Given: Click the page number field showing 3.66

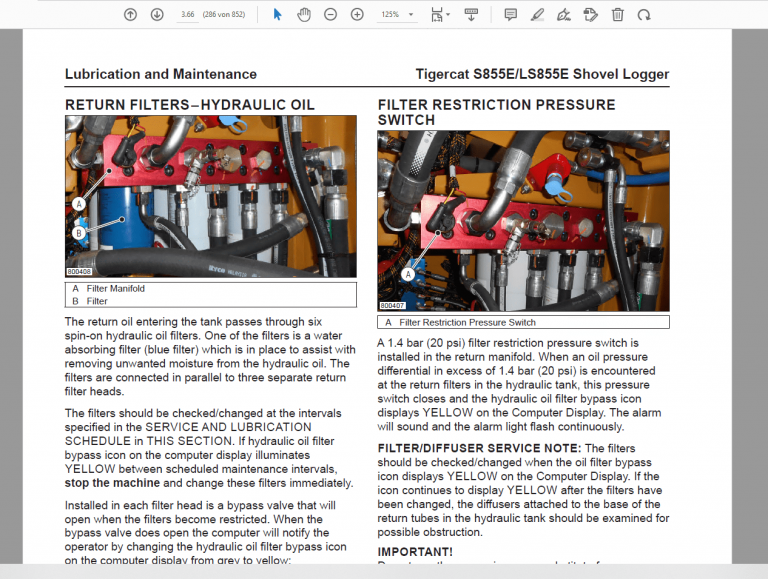Looking at the screenshot, I should coord(188,15).
